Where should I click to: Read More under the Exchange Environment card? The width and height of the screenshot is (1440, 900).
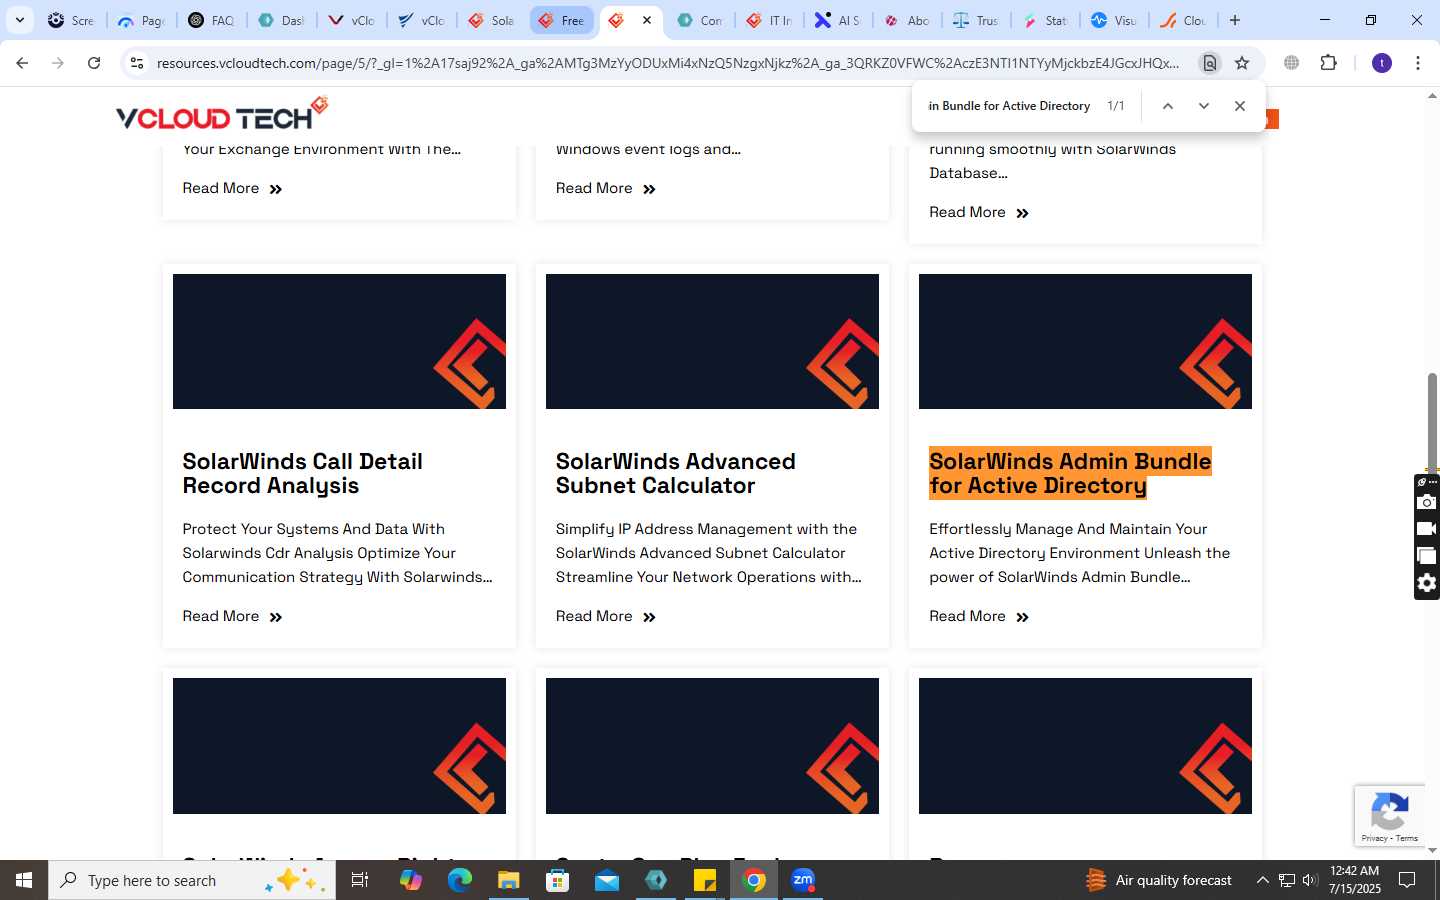[232, 188]
